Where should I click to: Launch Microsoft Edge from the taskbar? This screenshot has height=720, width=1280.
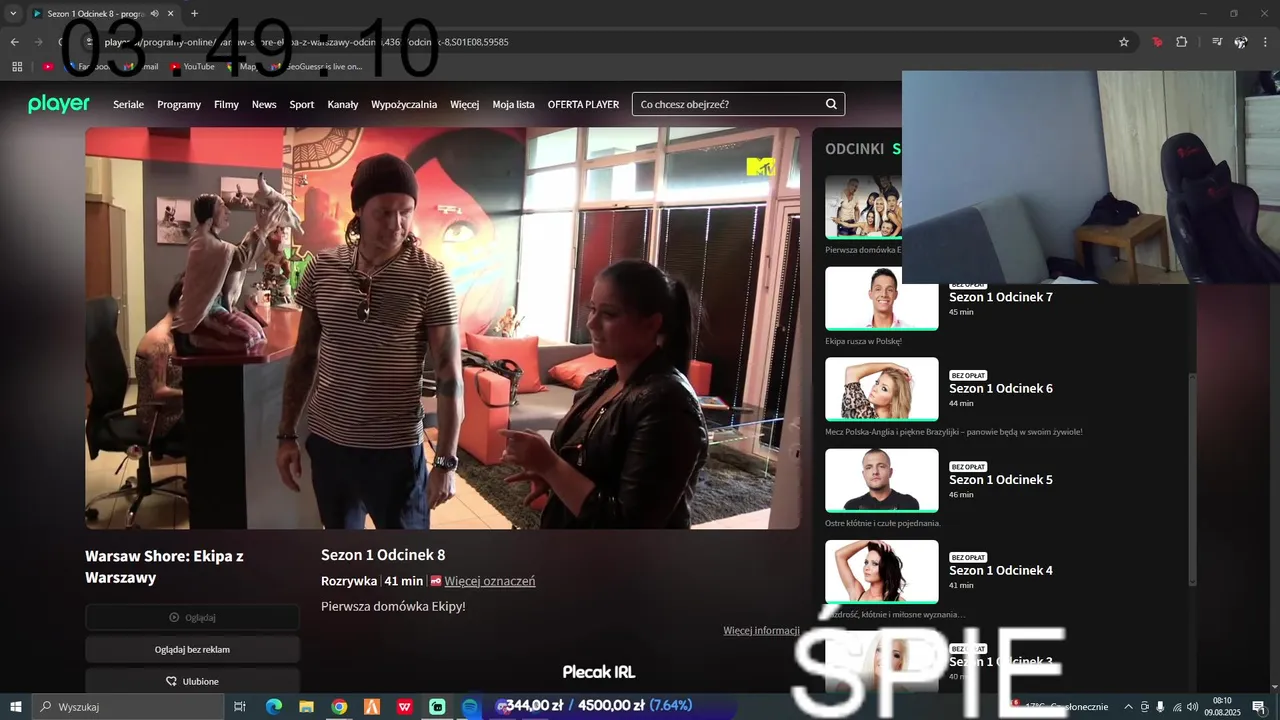pyautogui.click(x=274, y=707)
